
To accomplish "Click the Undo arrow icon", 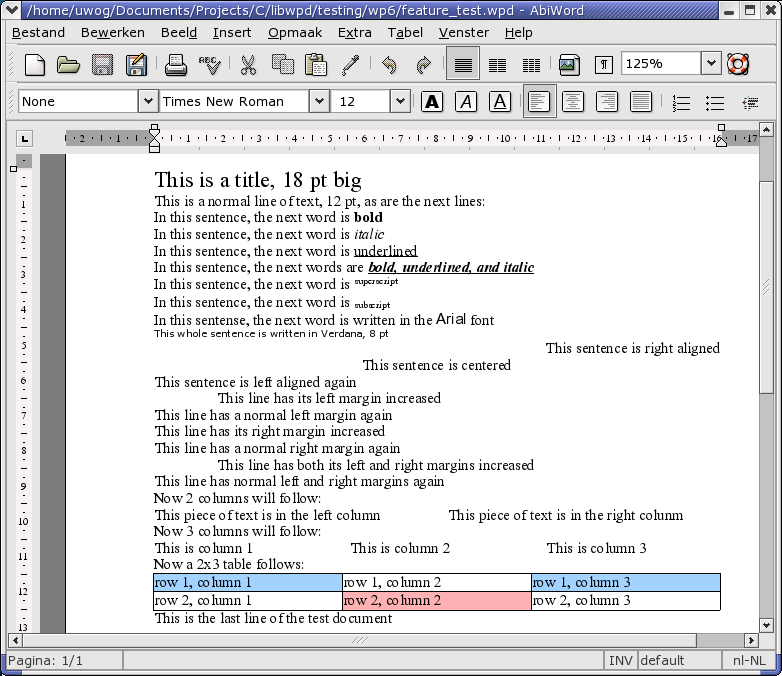I will coord(389,65).
